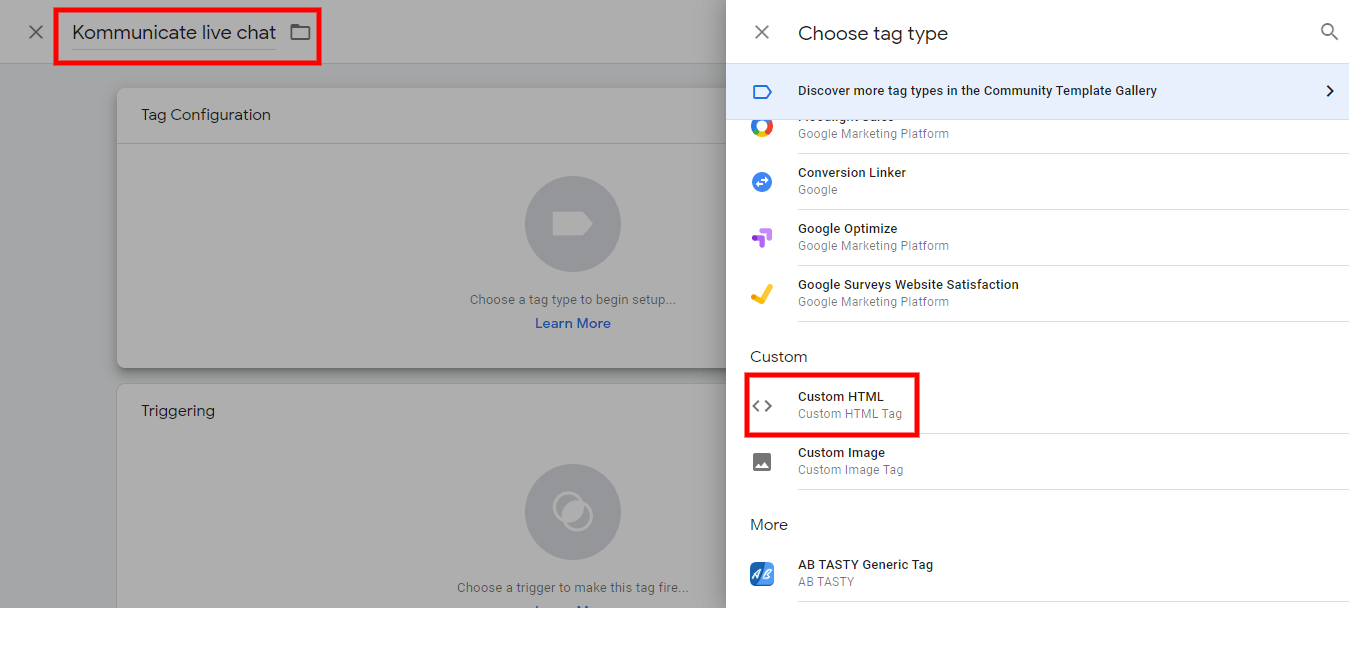Click the Google Optimize tag icon

point(762,238)
